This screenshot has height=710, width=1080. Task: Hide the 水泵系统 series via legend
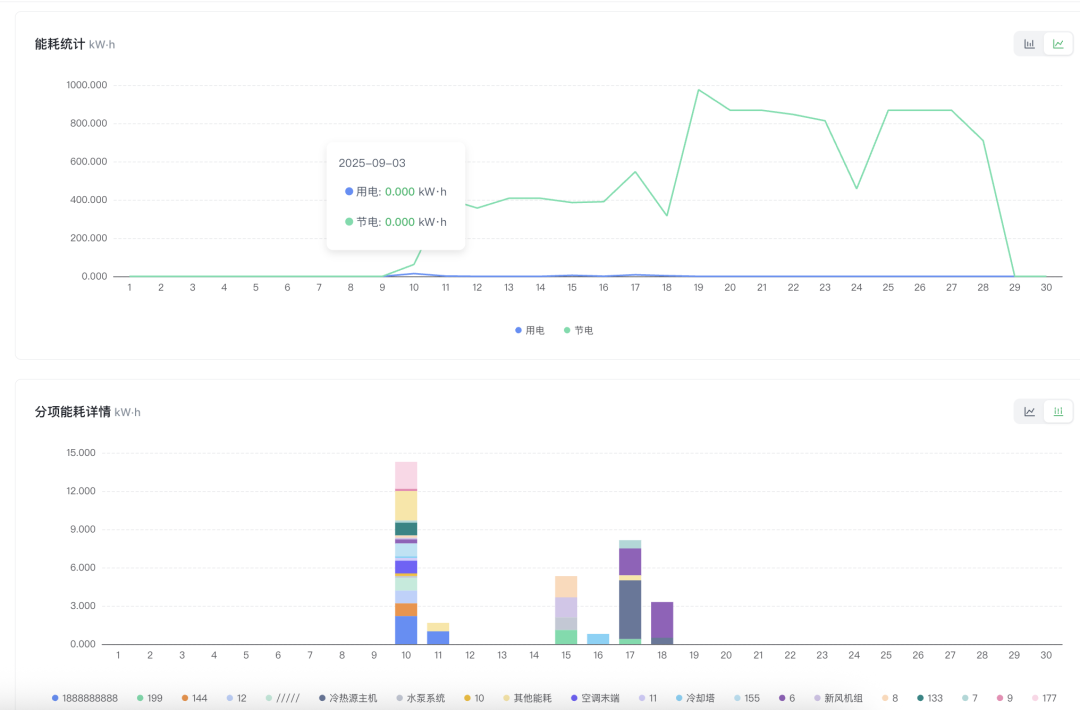(x=421, y=698)
